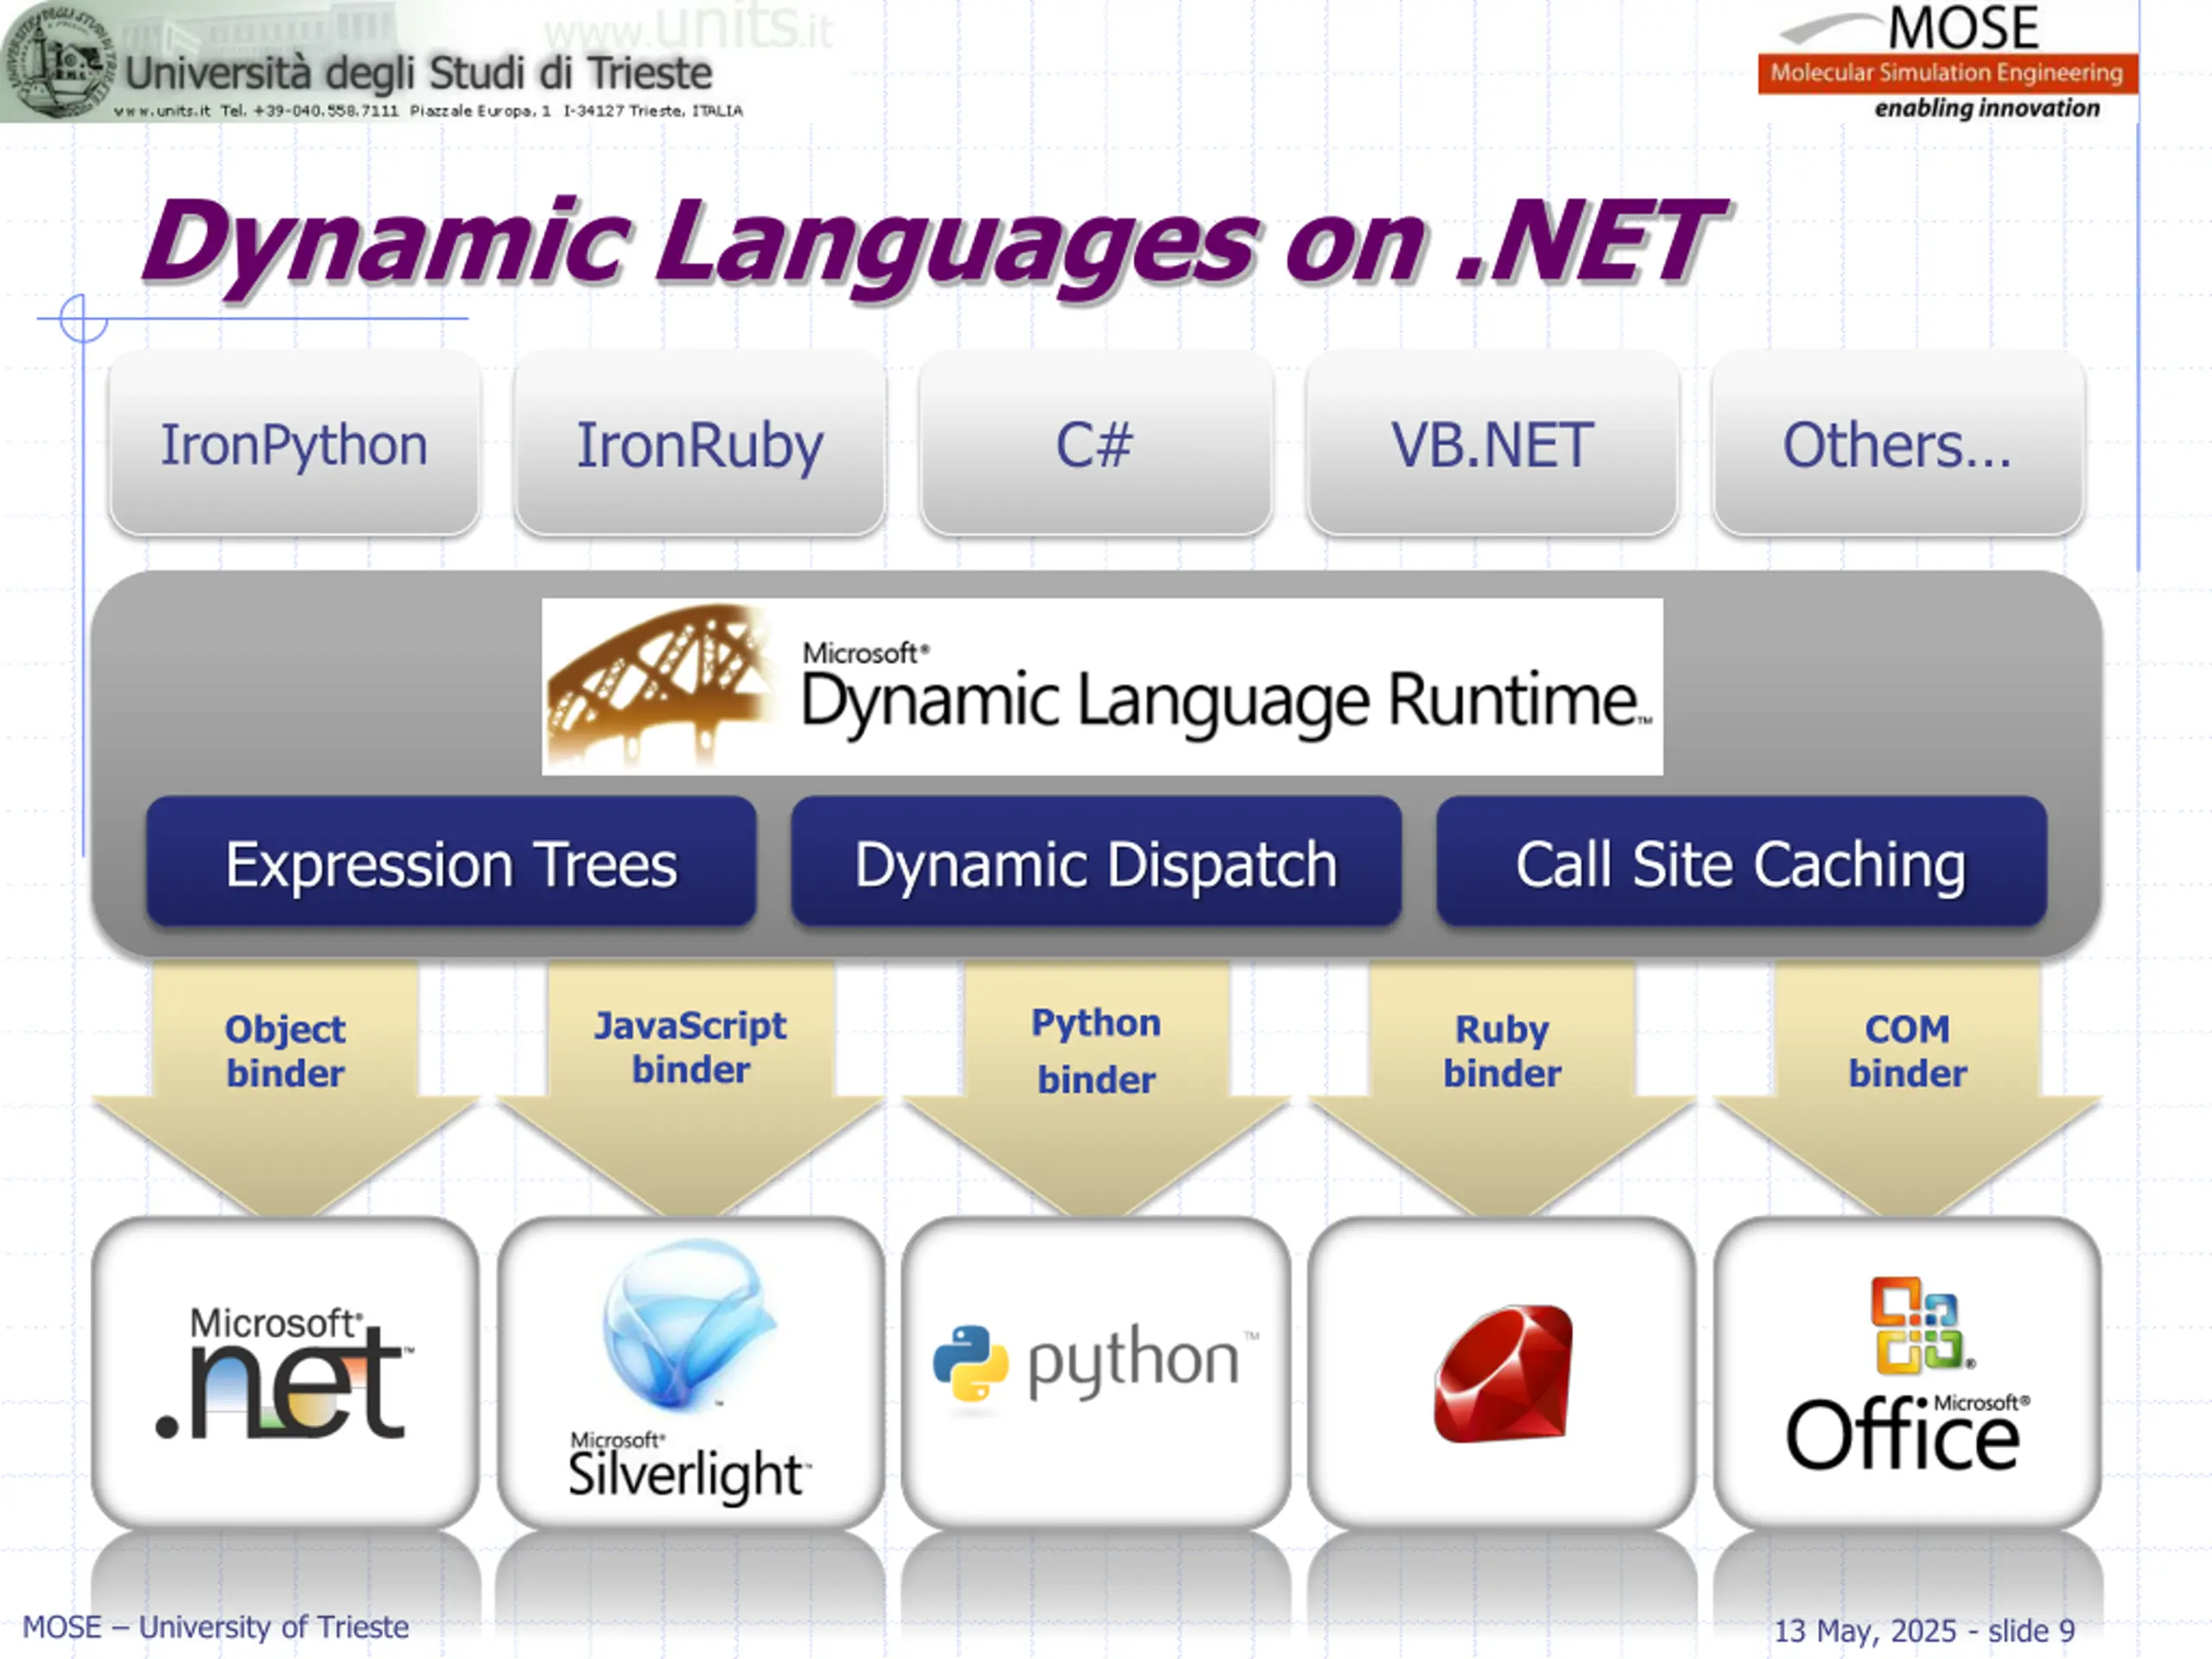The width and height of the screenshot is (2212, 1659).
Task: Click the university address line under the header
Action: point(428,111)
